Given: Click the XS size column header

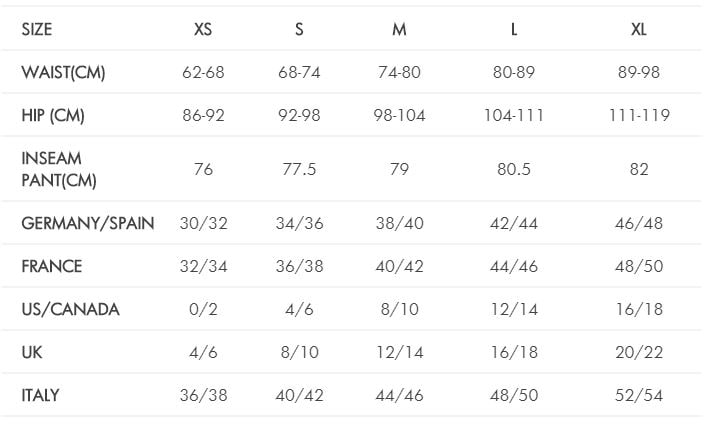Looking at the screenshot, I should pos(203,29).
